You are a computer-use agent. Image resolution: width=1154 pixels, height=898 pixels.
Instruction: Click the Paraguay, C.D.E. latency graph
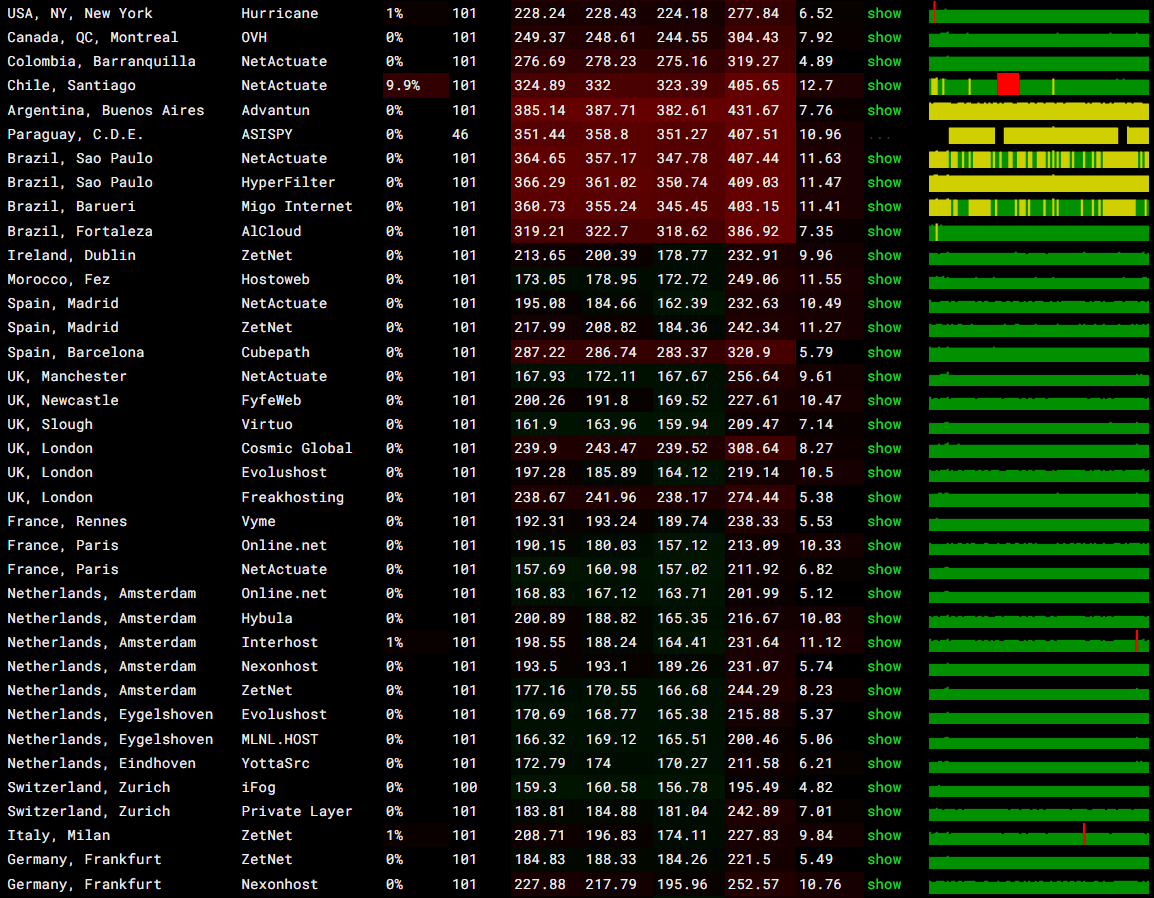tap(1038, 135)
